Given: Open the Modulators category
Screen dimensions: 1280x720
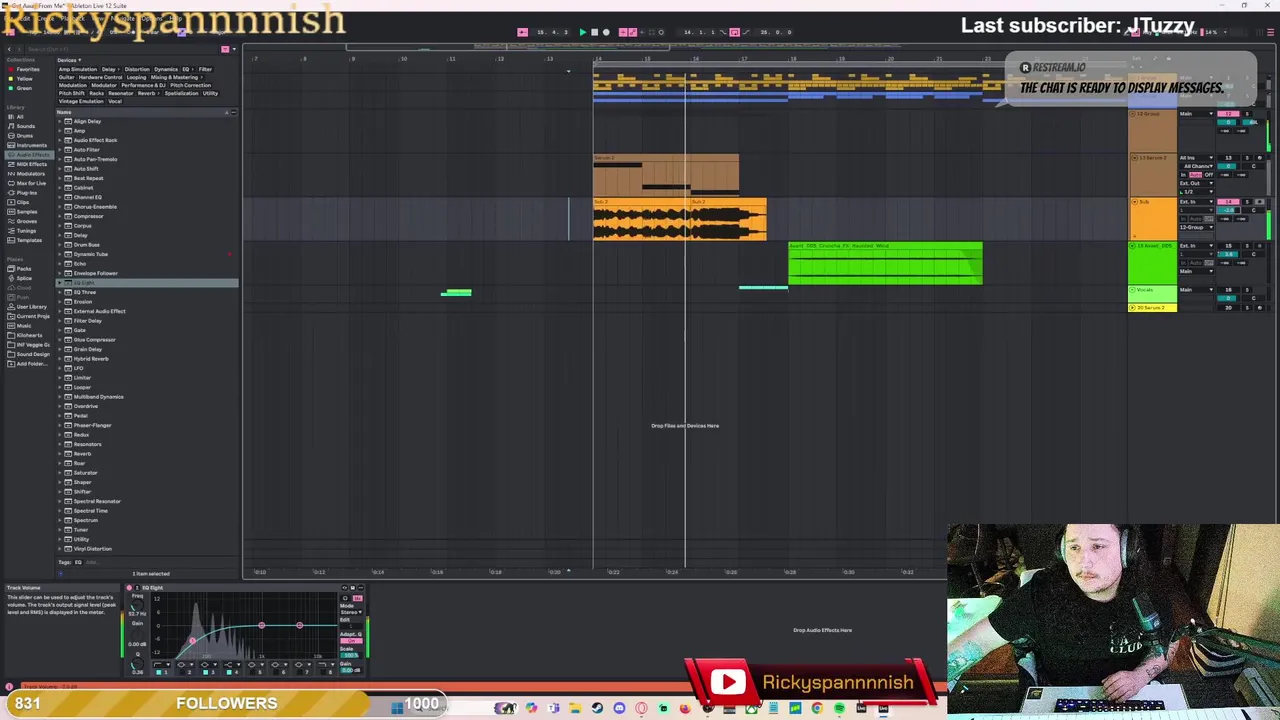Looking at the screenshot, I should pos(30,174).
